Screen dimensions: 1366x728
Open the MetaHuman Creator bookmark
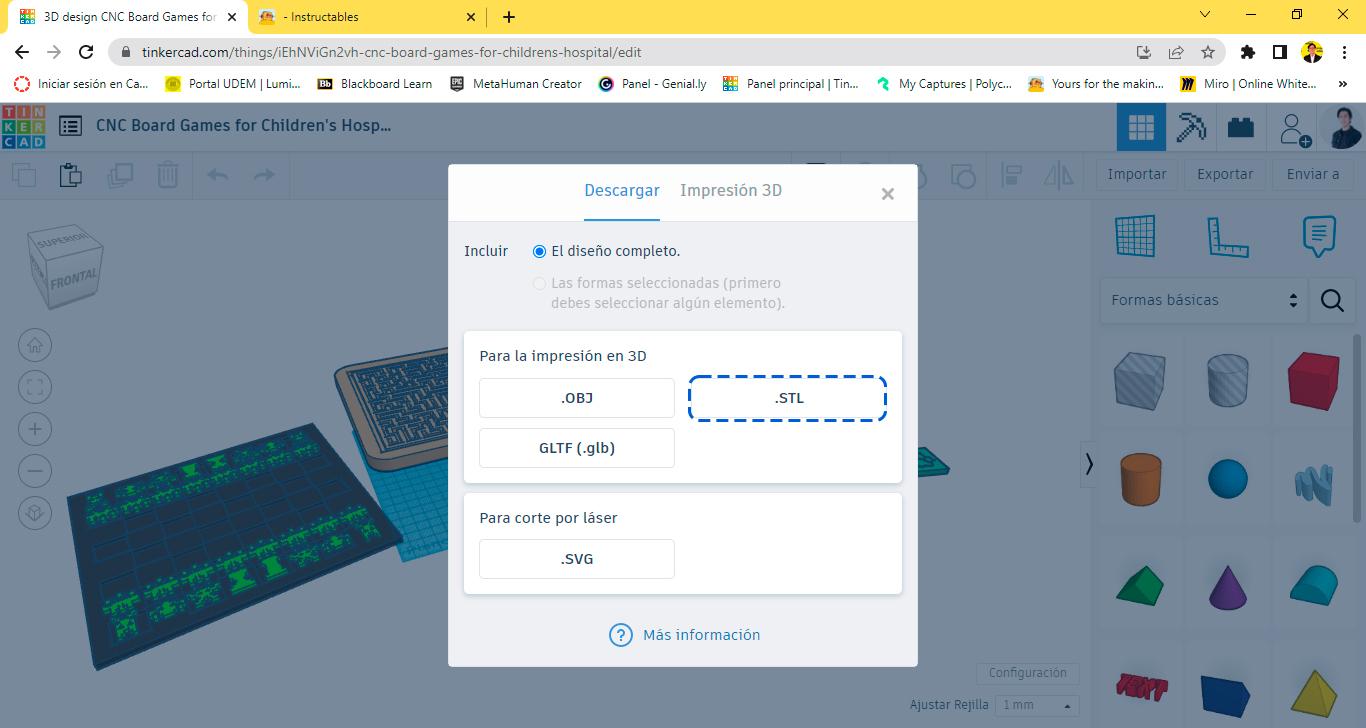(x=516, y=84)
